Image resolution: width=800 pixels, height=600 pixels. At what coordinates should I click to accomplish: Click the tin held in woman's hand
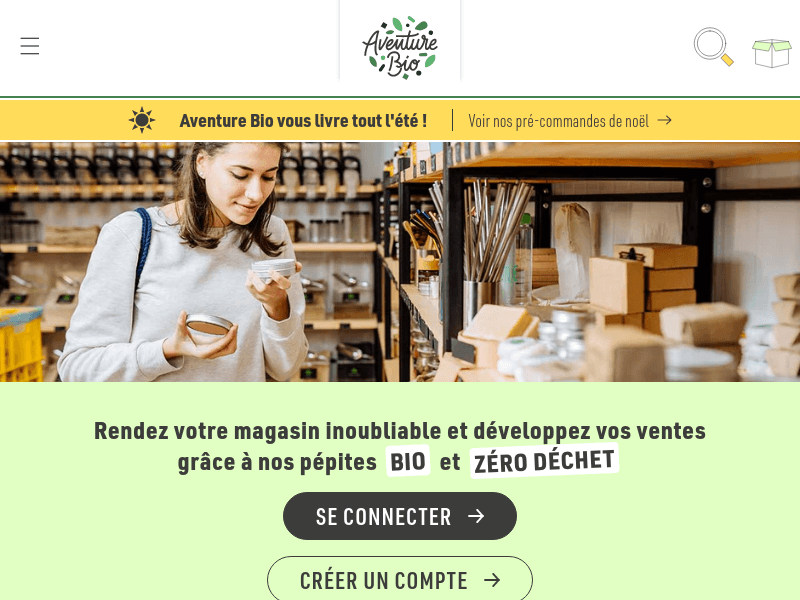coord(274,269)
